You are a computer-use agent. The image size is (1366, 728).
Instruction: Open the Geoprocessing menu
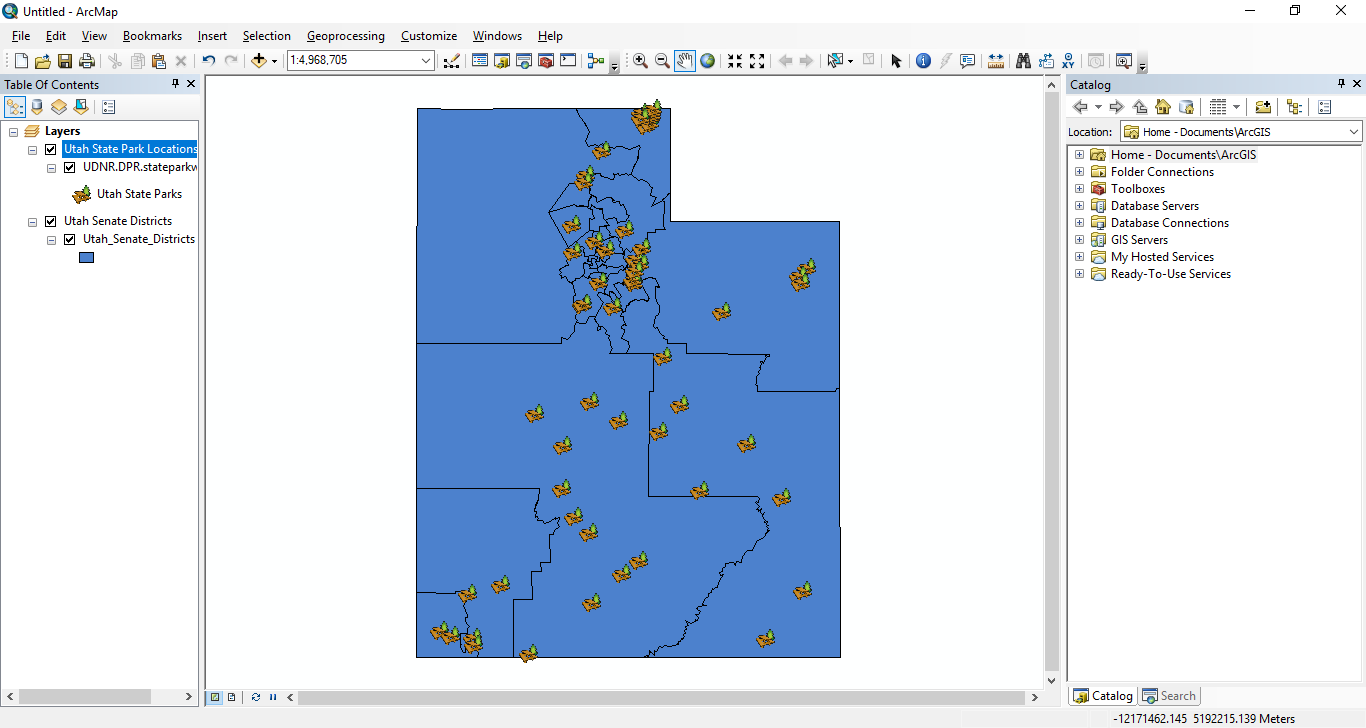point(345,36)
